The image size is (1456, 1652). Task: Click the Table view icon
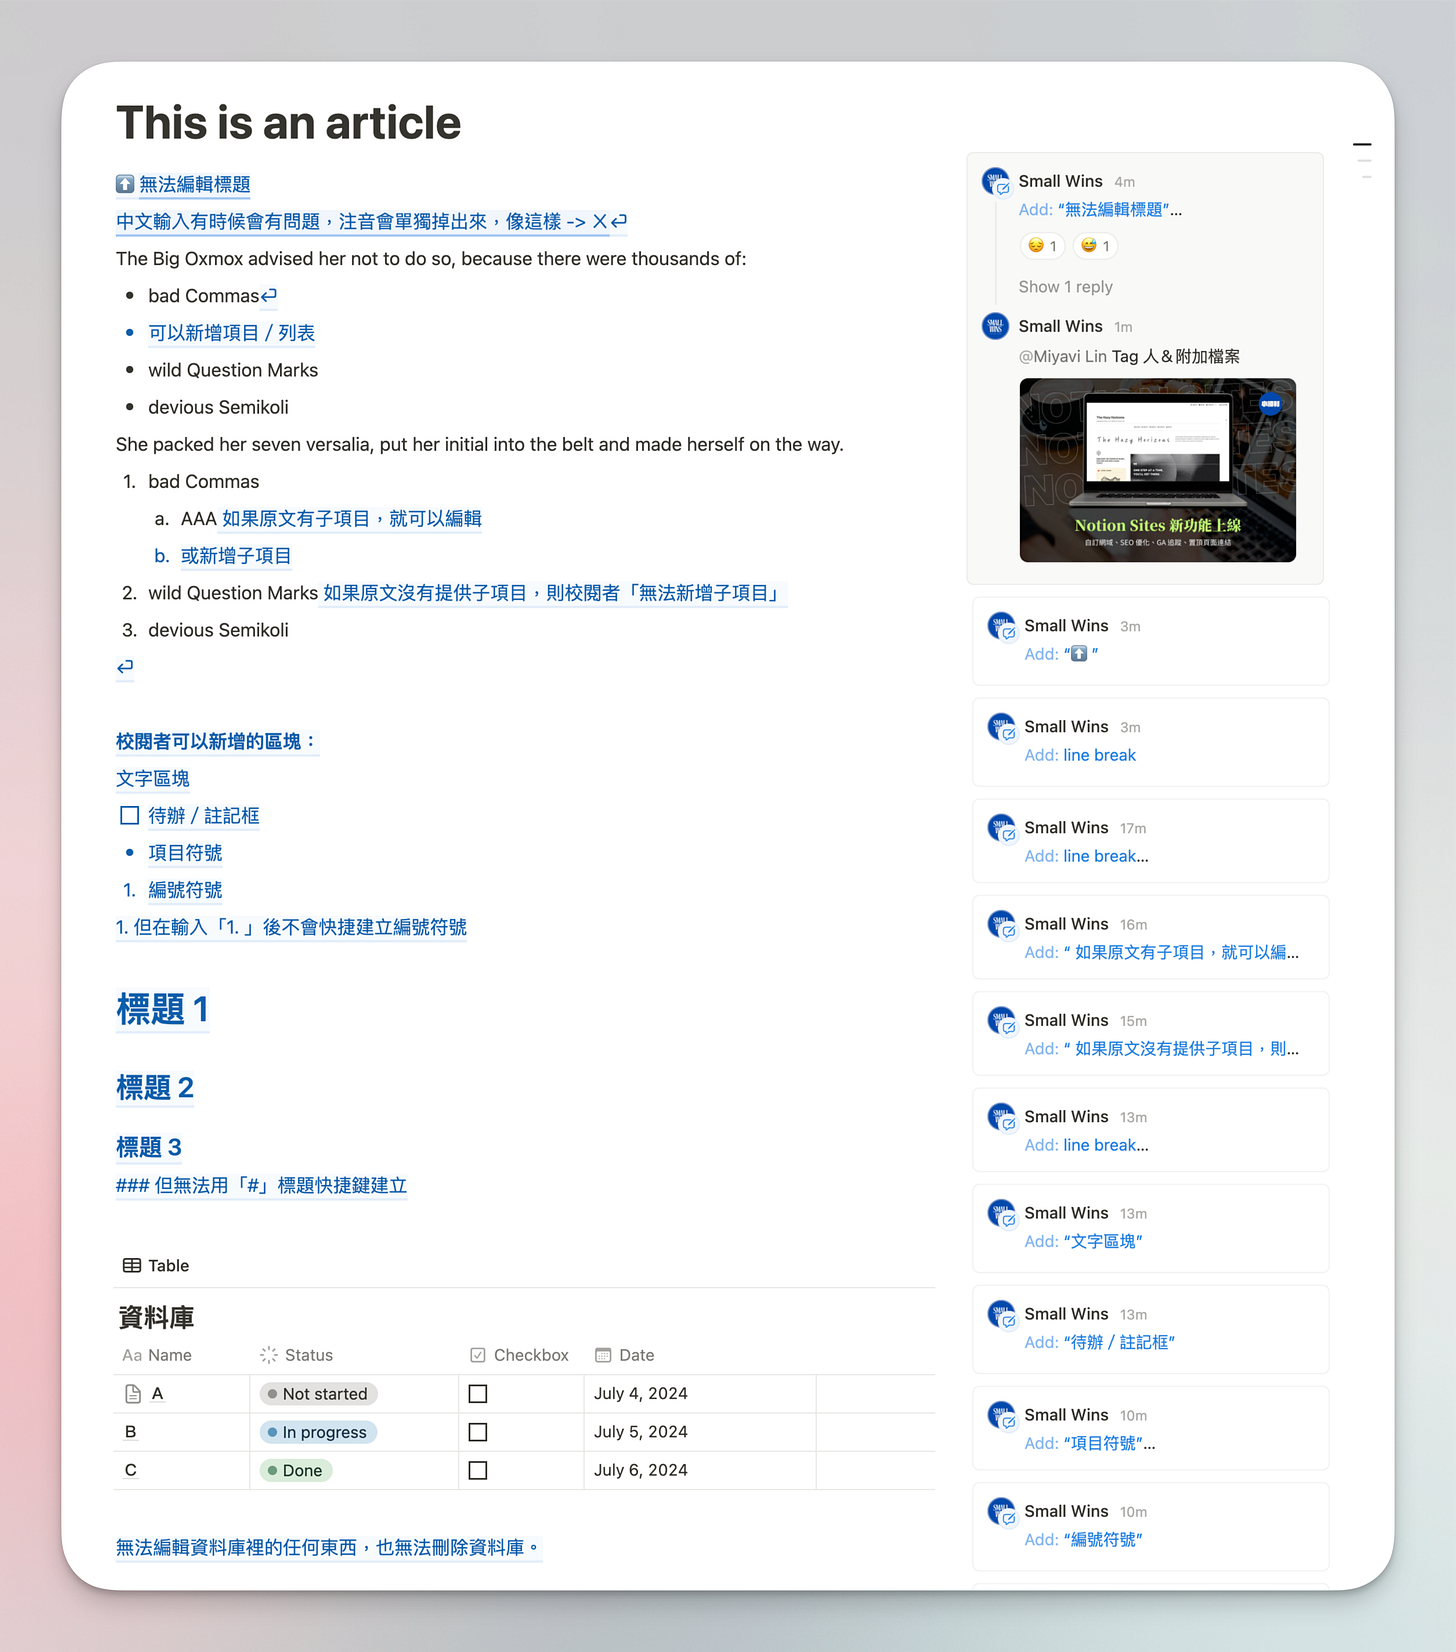[x=132, y=1265]
